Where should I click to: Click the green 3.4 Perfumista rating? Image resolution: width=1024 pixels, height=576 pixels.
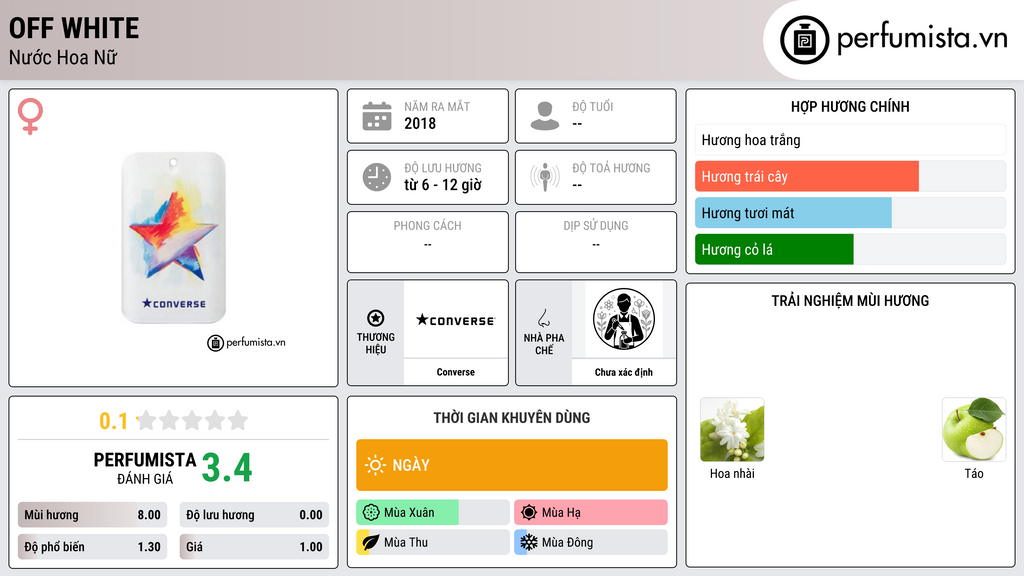pyautogui.click(x=227, y=468)
